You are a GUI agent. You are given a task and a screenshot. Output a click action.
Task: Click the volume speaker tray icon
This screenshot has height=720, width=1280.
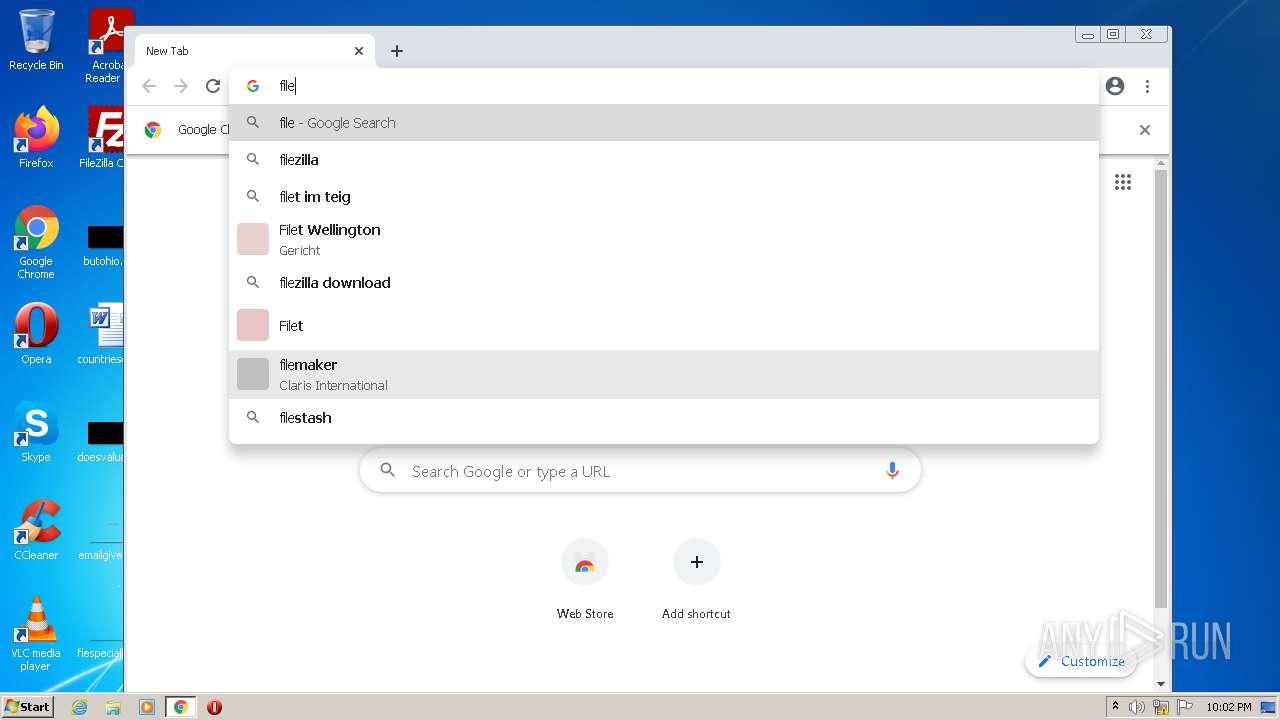tap(1137, 707)
